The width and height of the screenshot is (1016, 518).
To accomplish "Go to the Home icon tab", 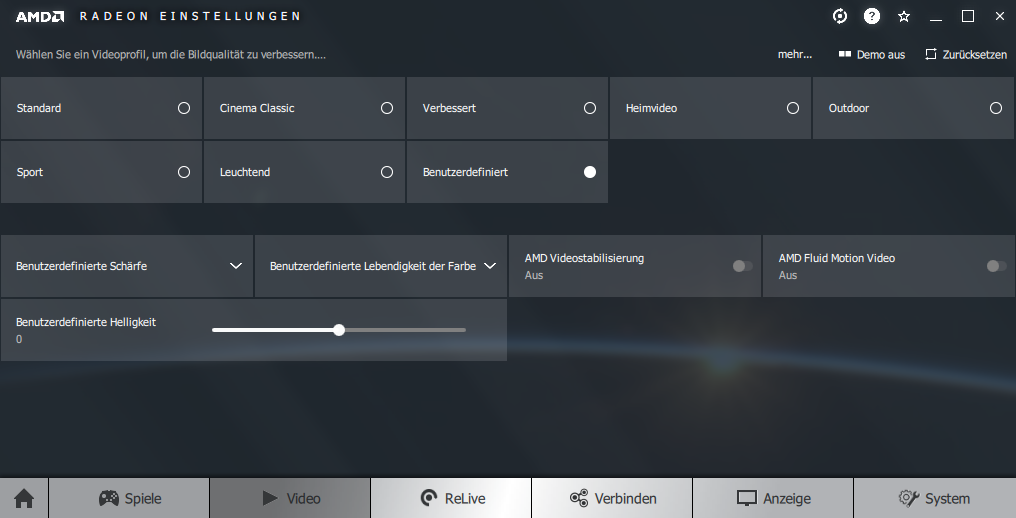I will 24,499.
